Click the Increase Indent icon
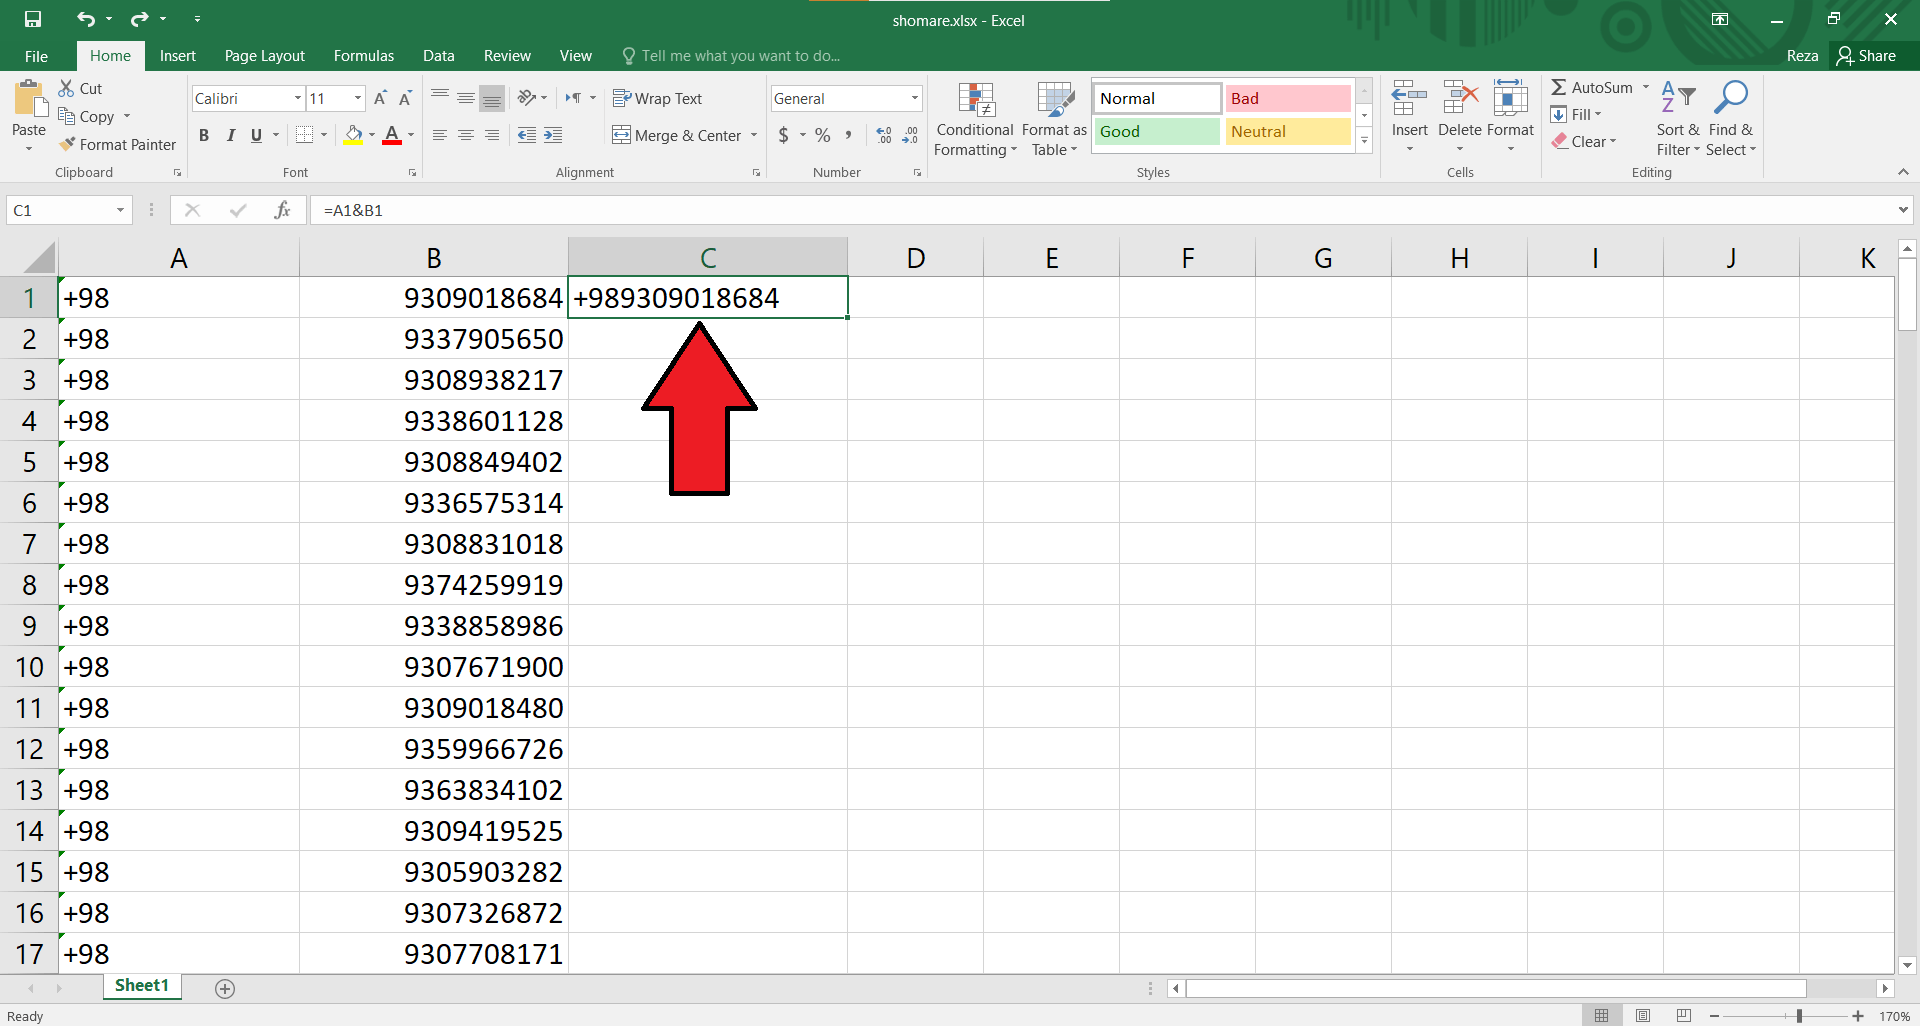This screenshot has height=1026, width=1920. tap(553, 135)
